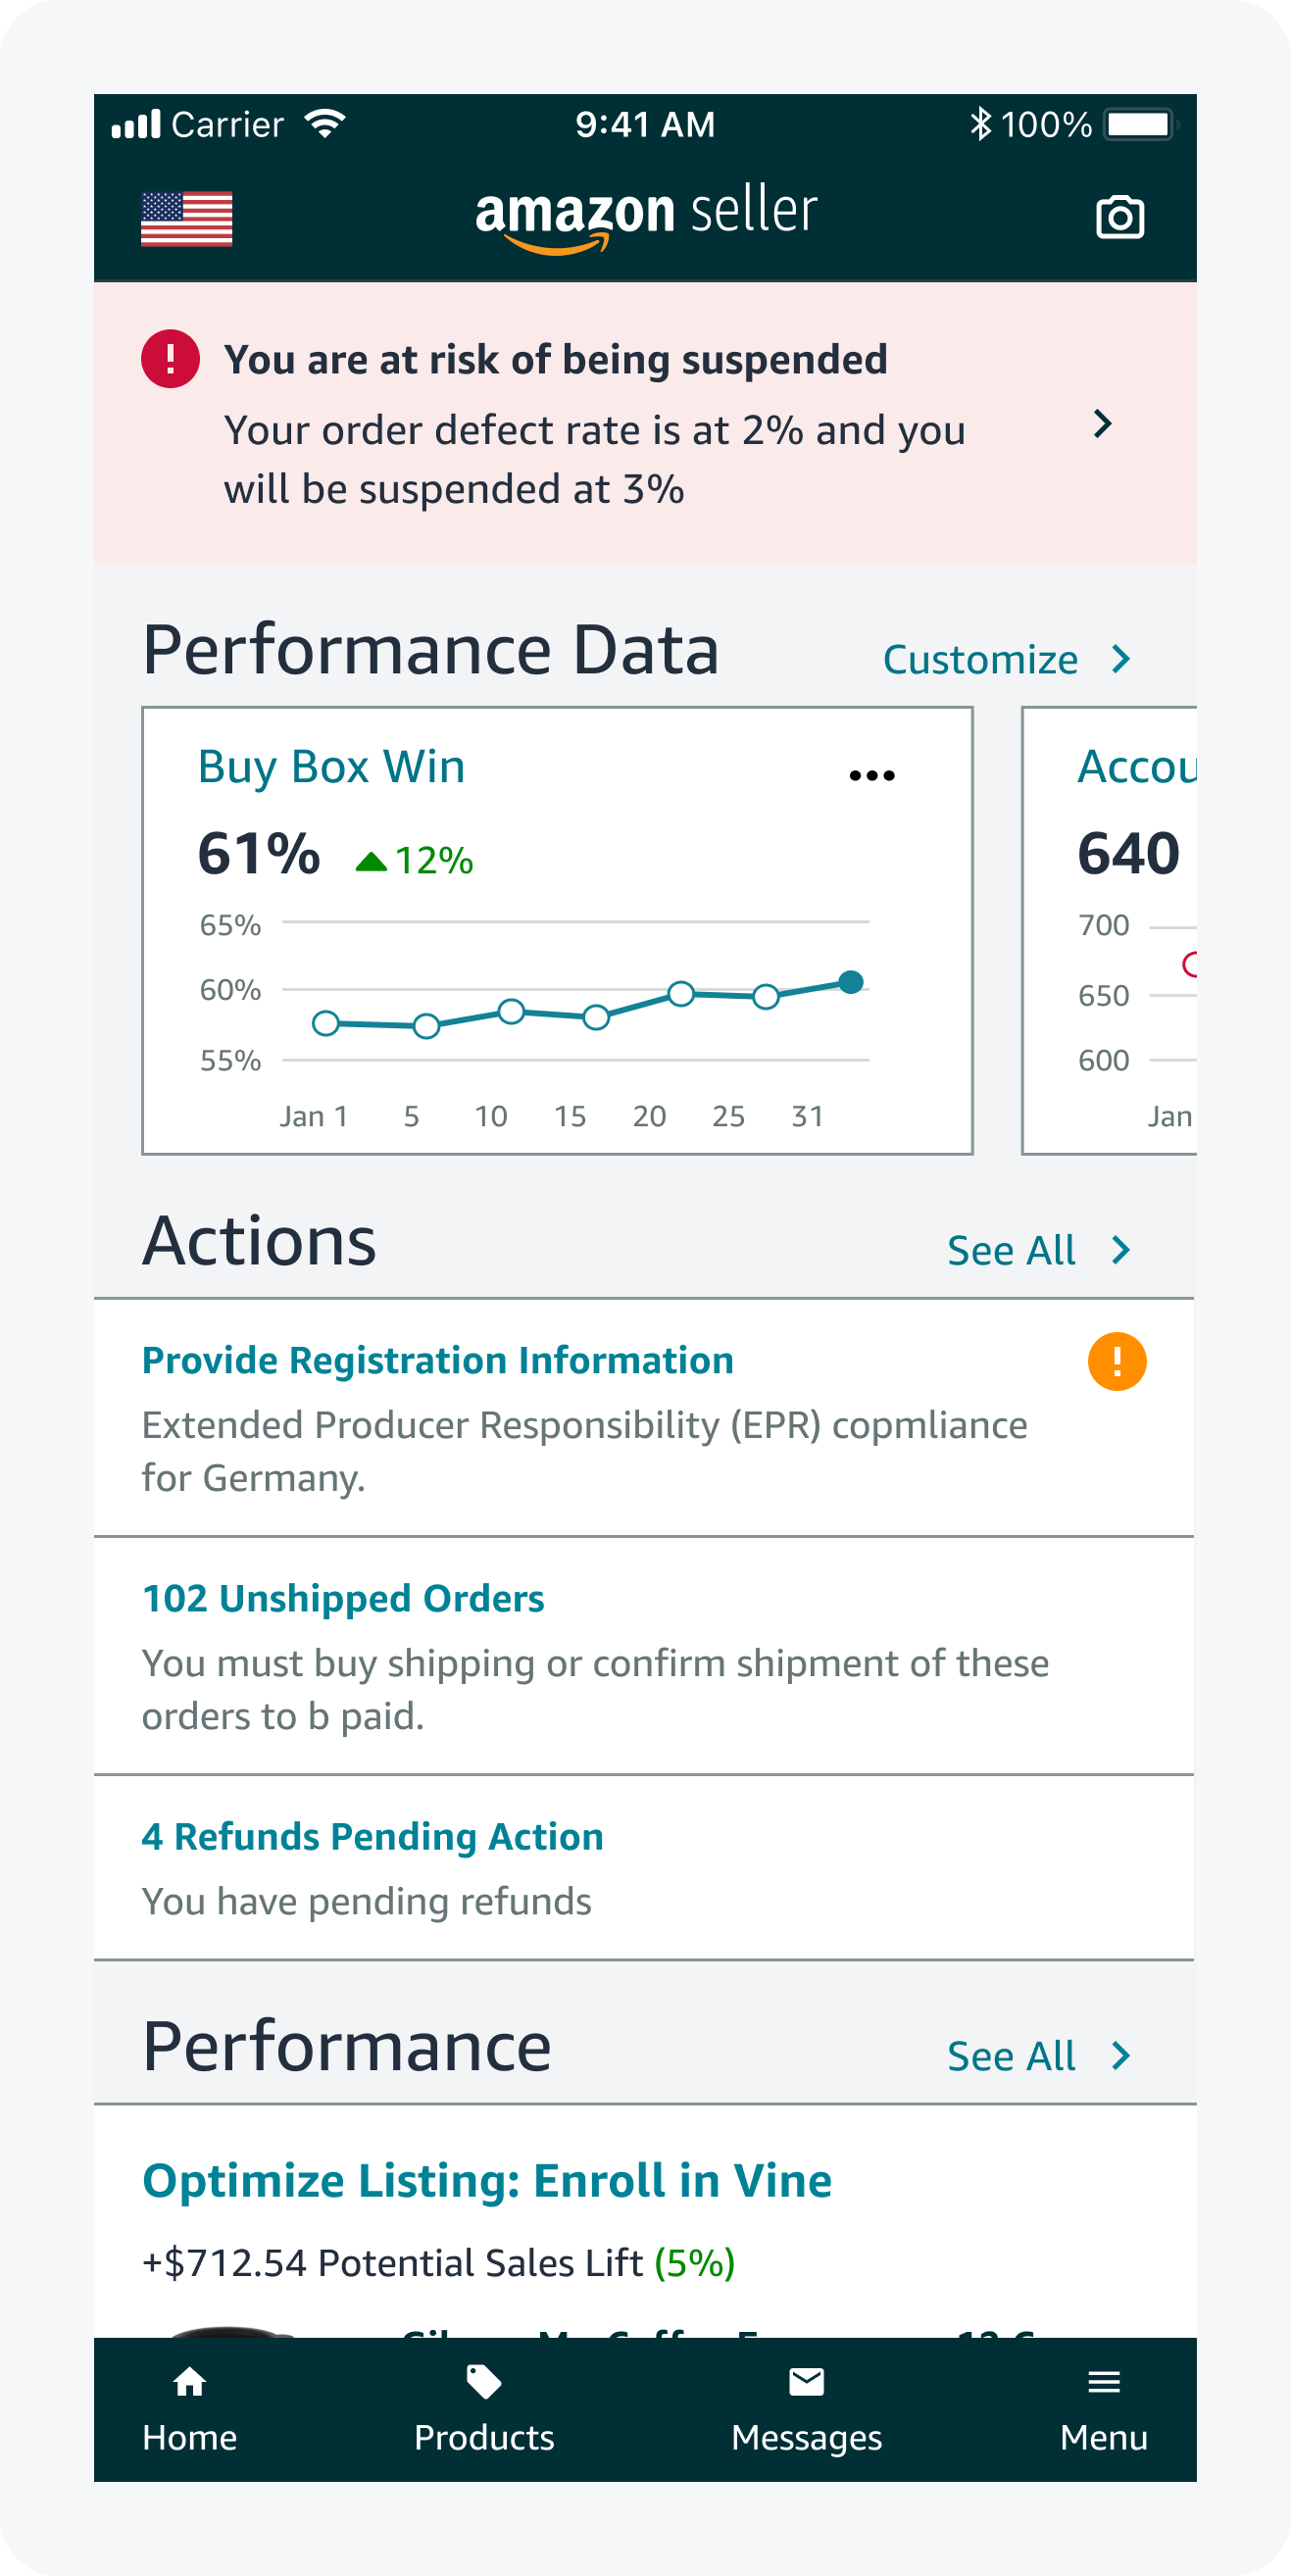Viewport: 1291px width, 2576px height.
Task: Open the hamburger Menu tab
Action: (x=1103, y=2409)
